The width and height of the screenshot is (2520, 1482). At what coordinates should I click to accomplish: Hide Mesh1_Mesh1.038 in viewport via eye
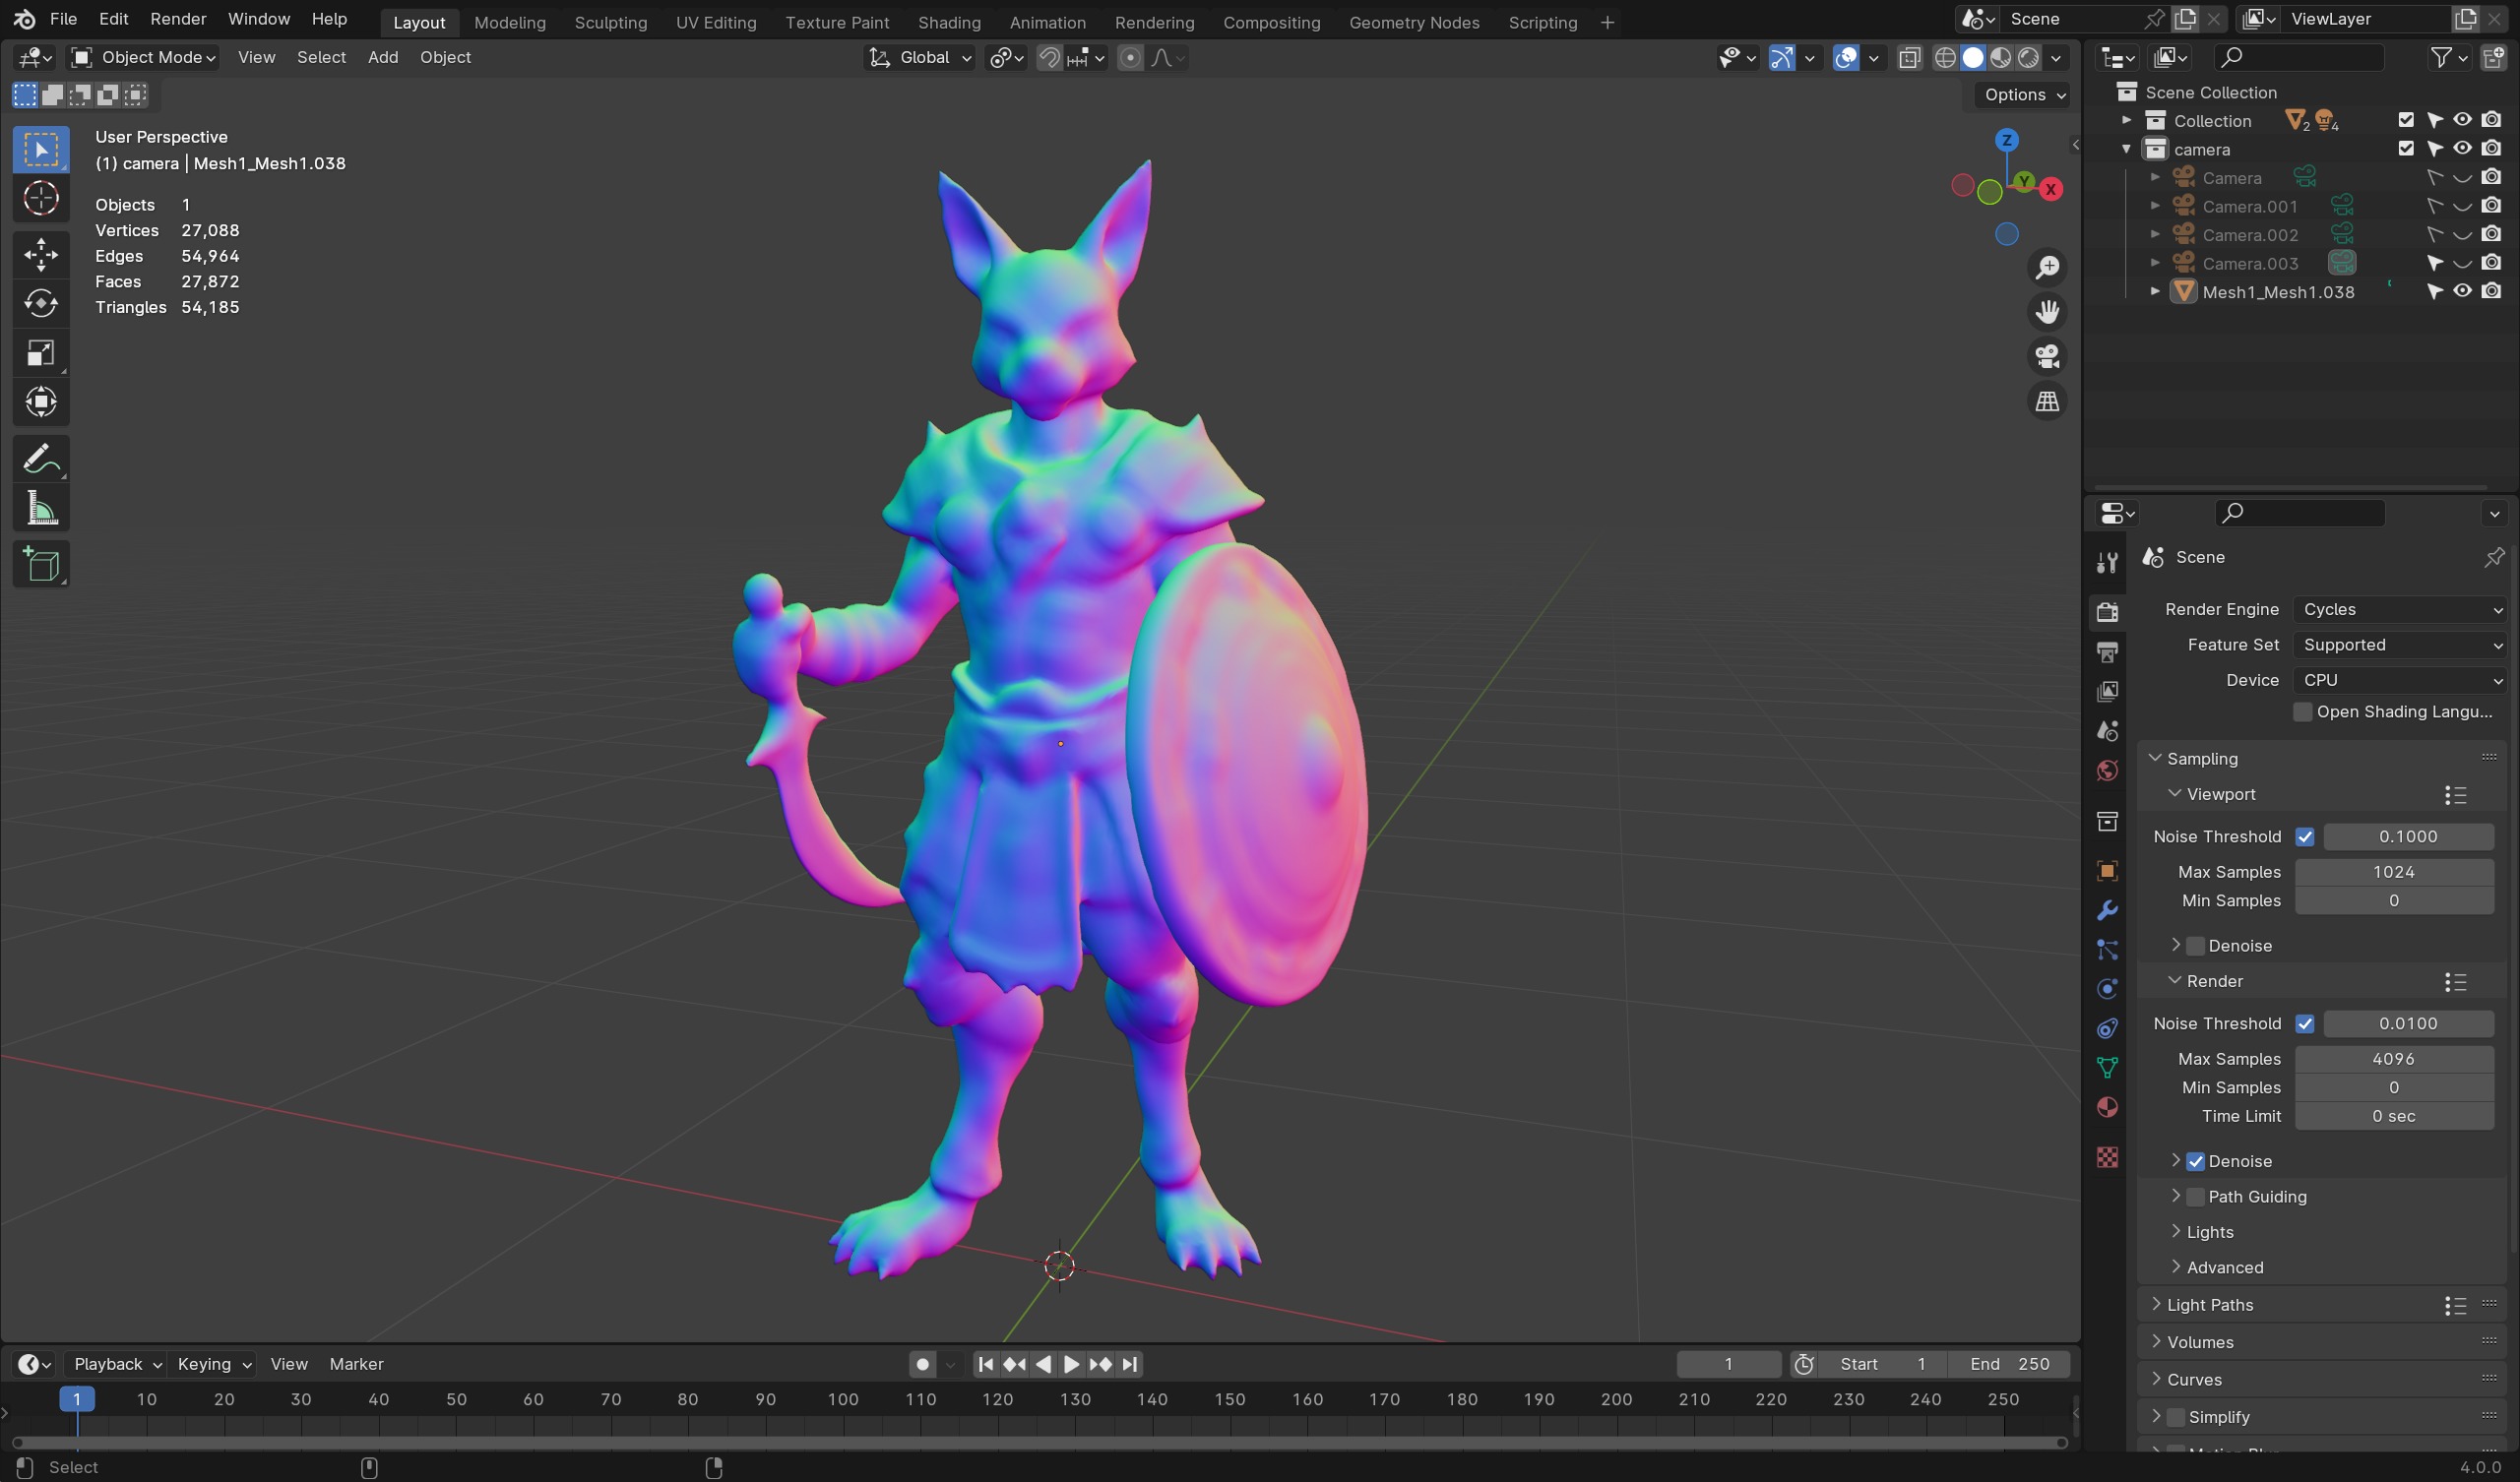click(x=2462, y=292)
